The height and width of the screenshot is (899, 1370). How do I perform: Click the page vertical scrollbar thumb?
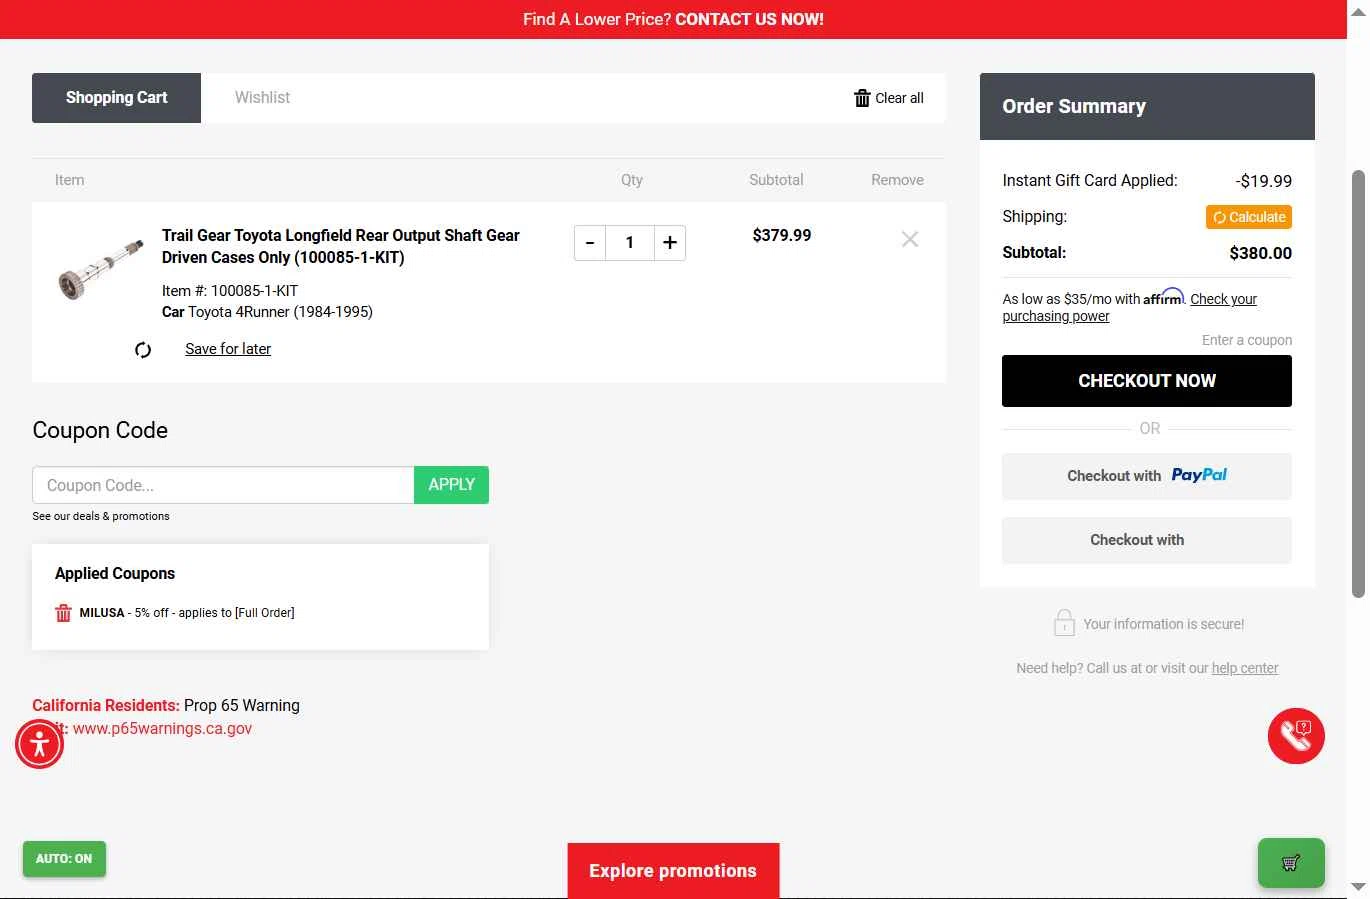pyautogui.click(x=1358, y=383)
